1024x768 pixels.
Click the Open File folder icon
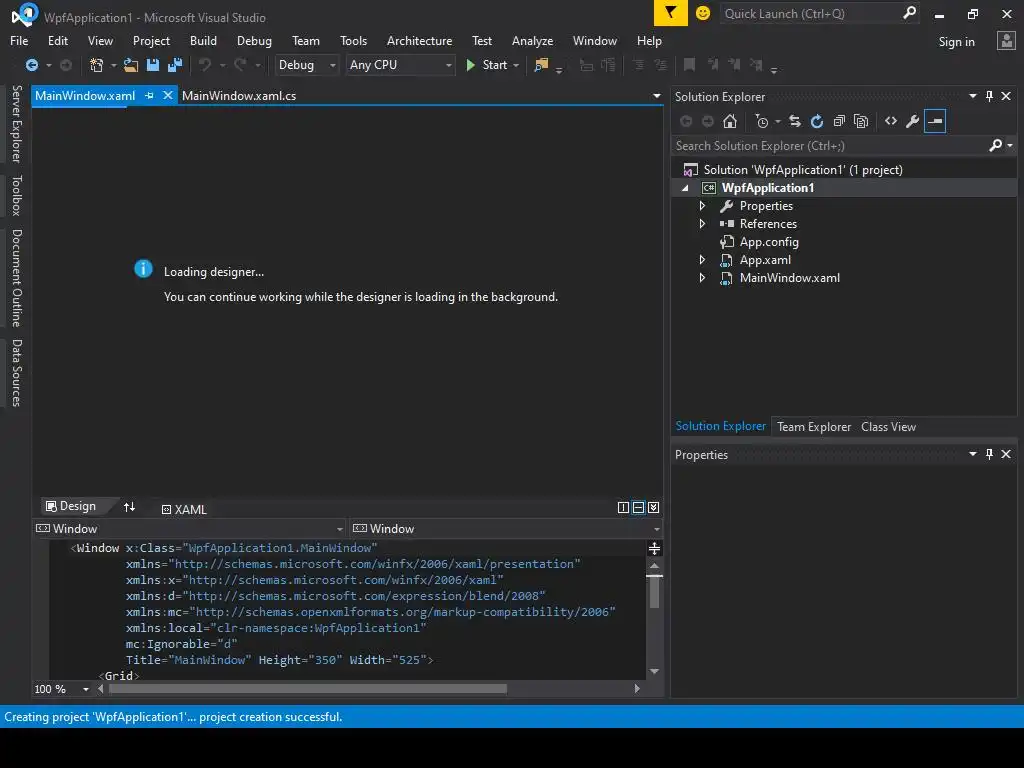tap(131, 65)
